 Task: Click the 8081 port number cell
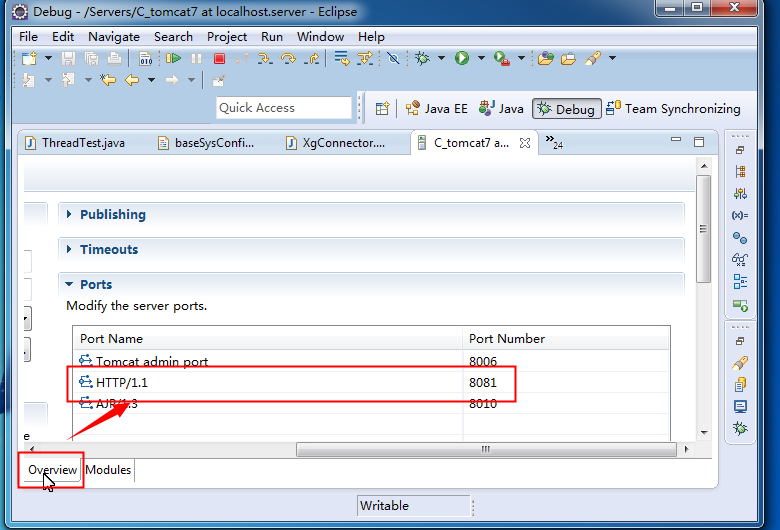[x=483, y=382]
